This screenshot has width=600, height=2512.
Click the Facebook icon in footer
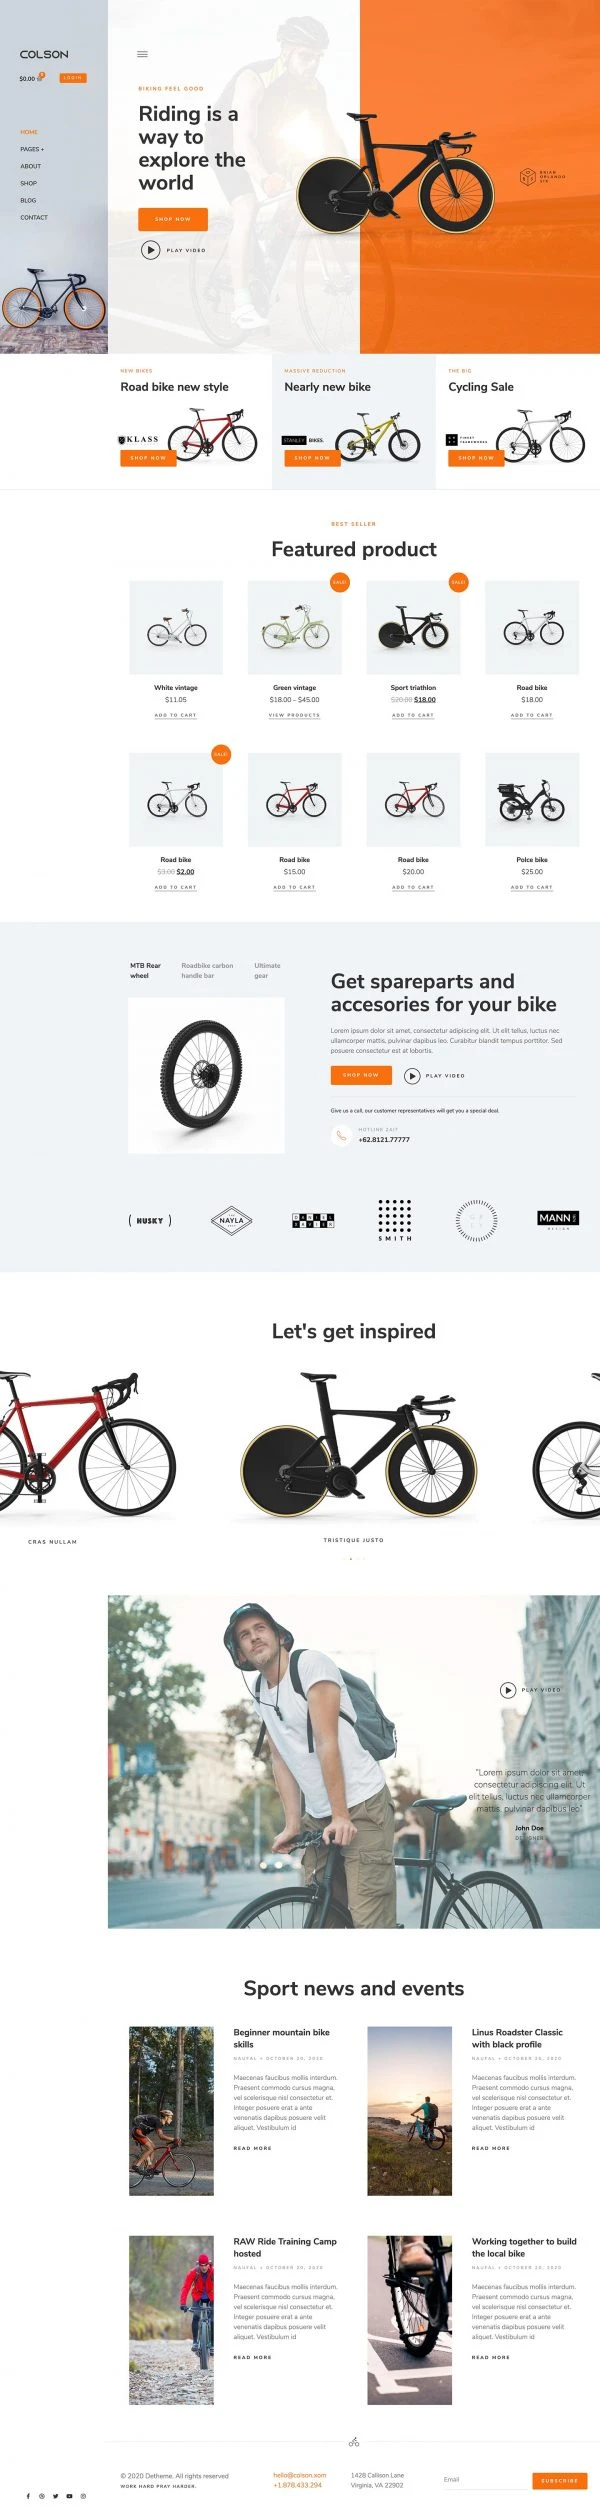point(28,2496)
